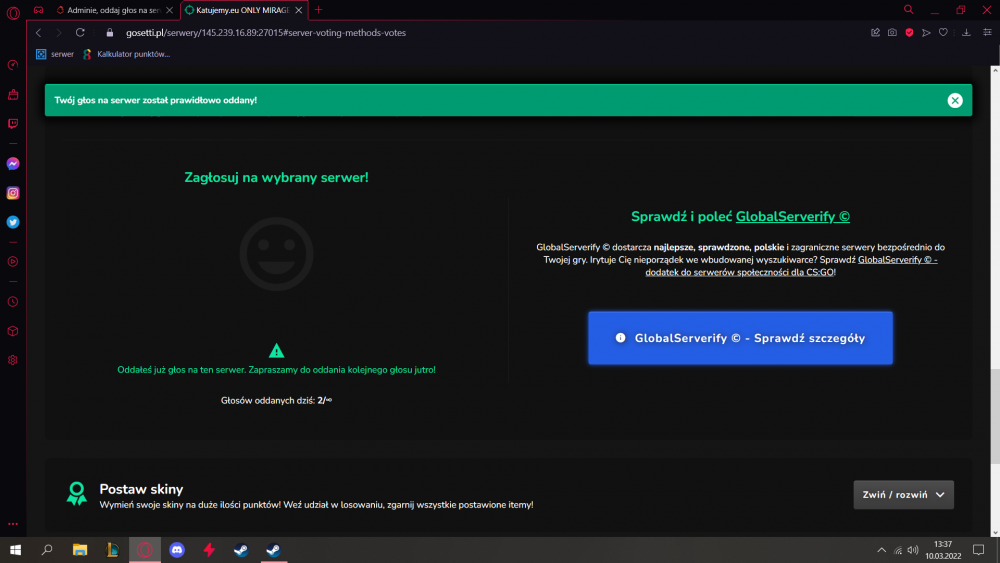Expand 'Zwiń / rozwiń' dropdown for Postaw skiny
This screenshot has height=563, width=1000.
pyautogui.click(x=904, y=495)
